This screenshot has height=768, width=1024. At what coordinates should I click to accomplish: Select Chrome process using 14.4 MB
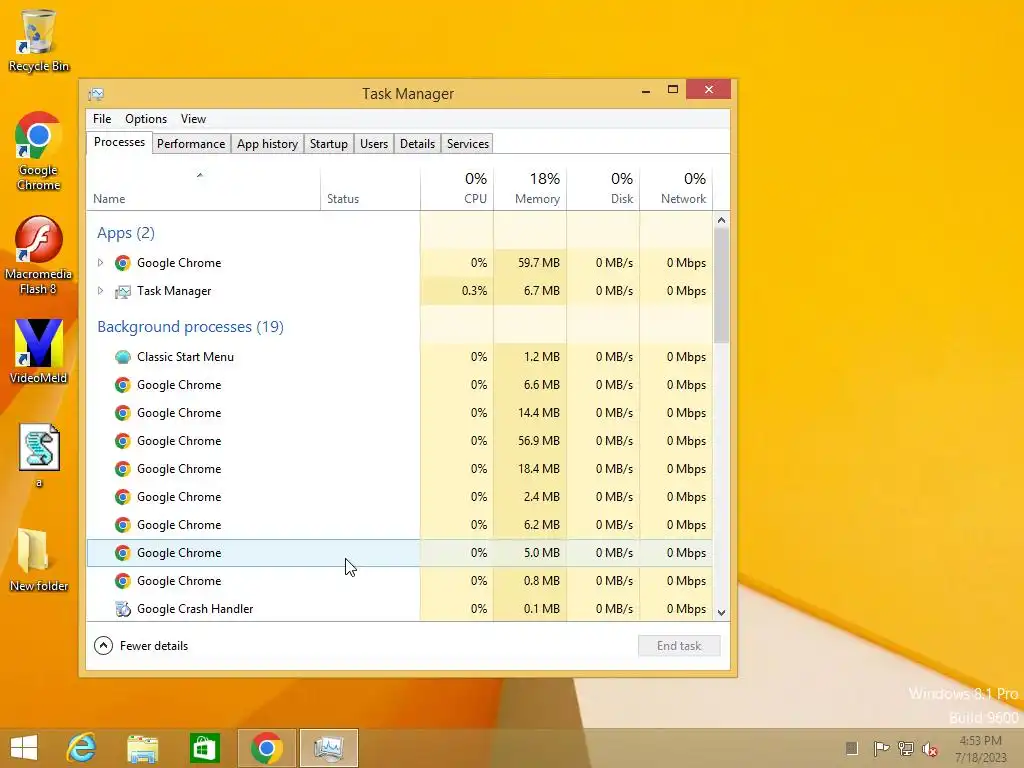click(400, 413)
